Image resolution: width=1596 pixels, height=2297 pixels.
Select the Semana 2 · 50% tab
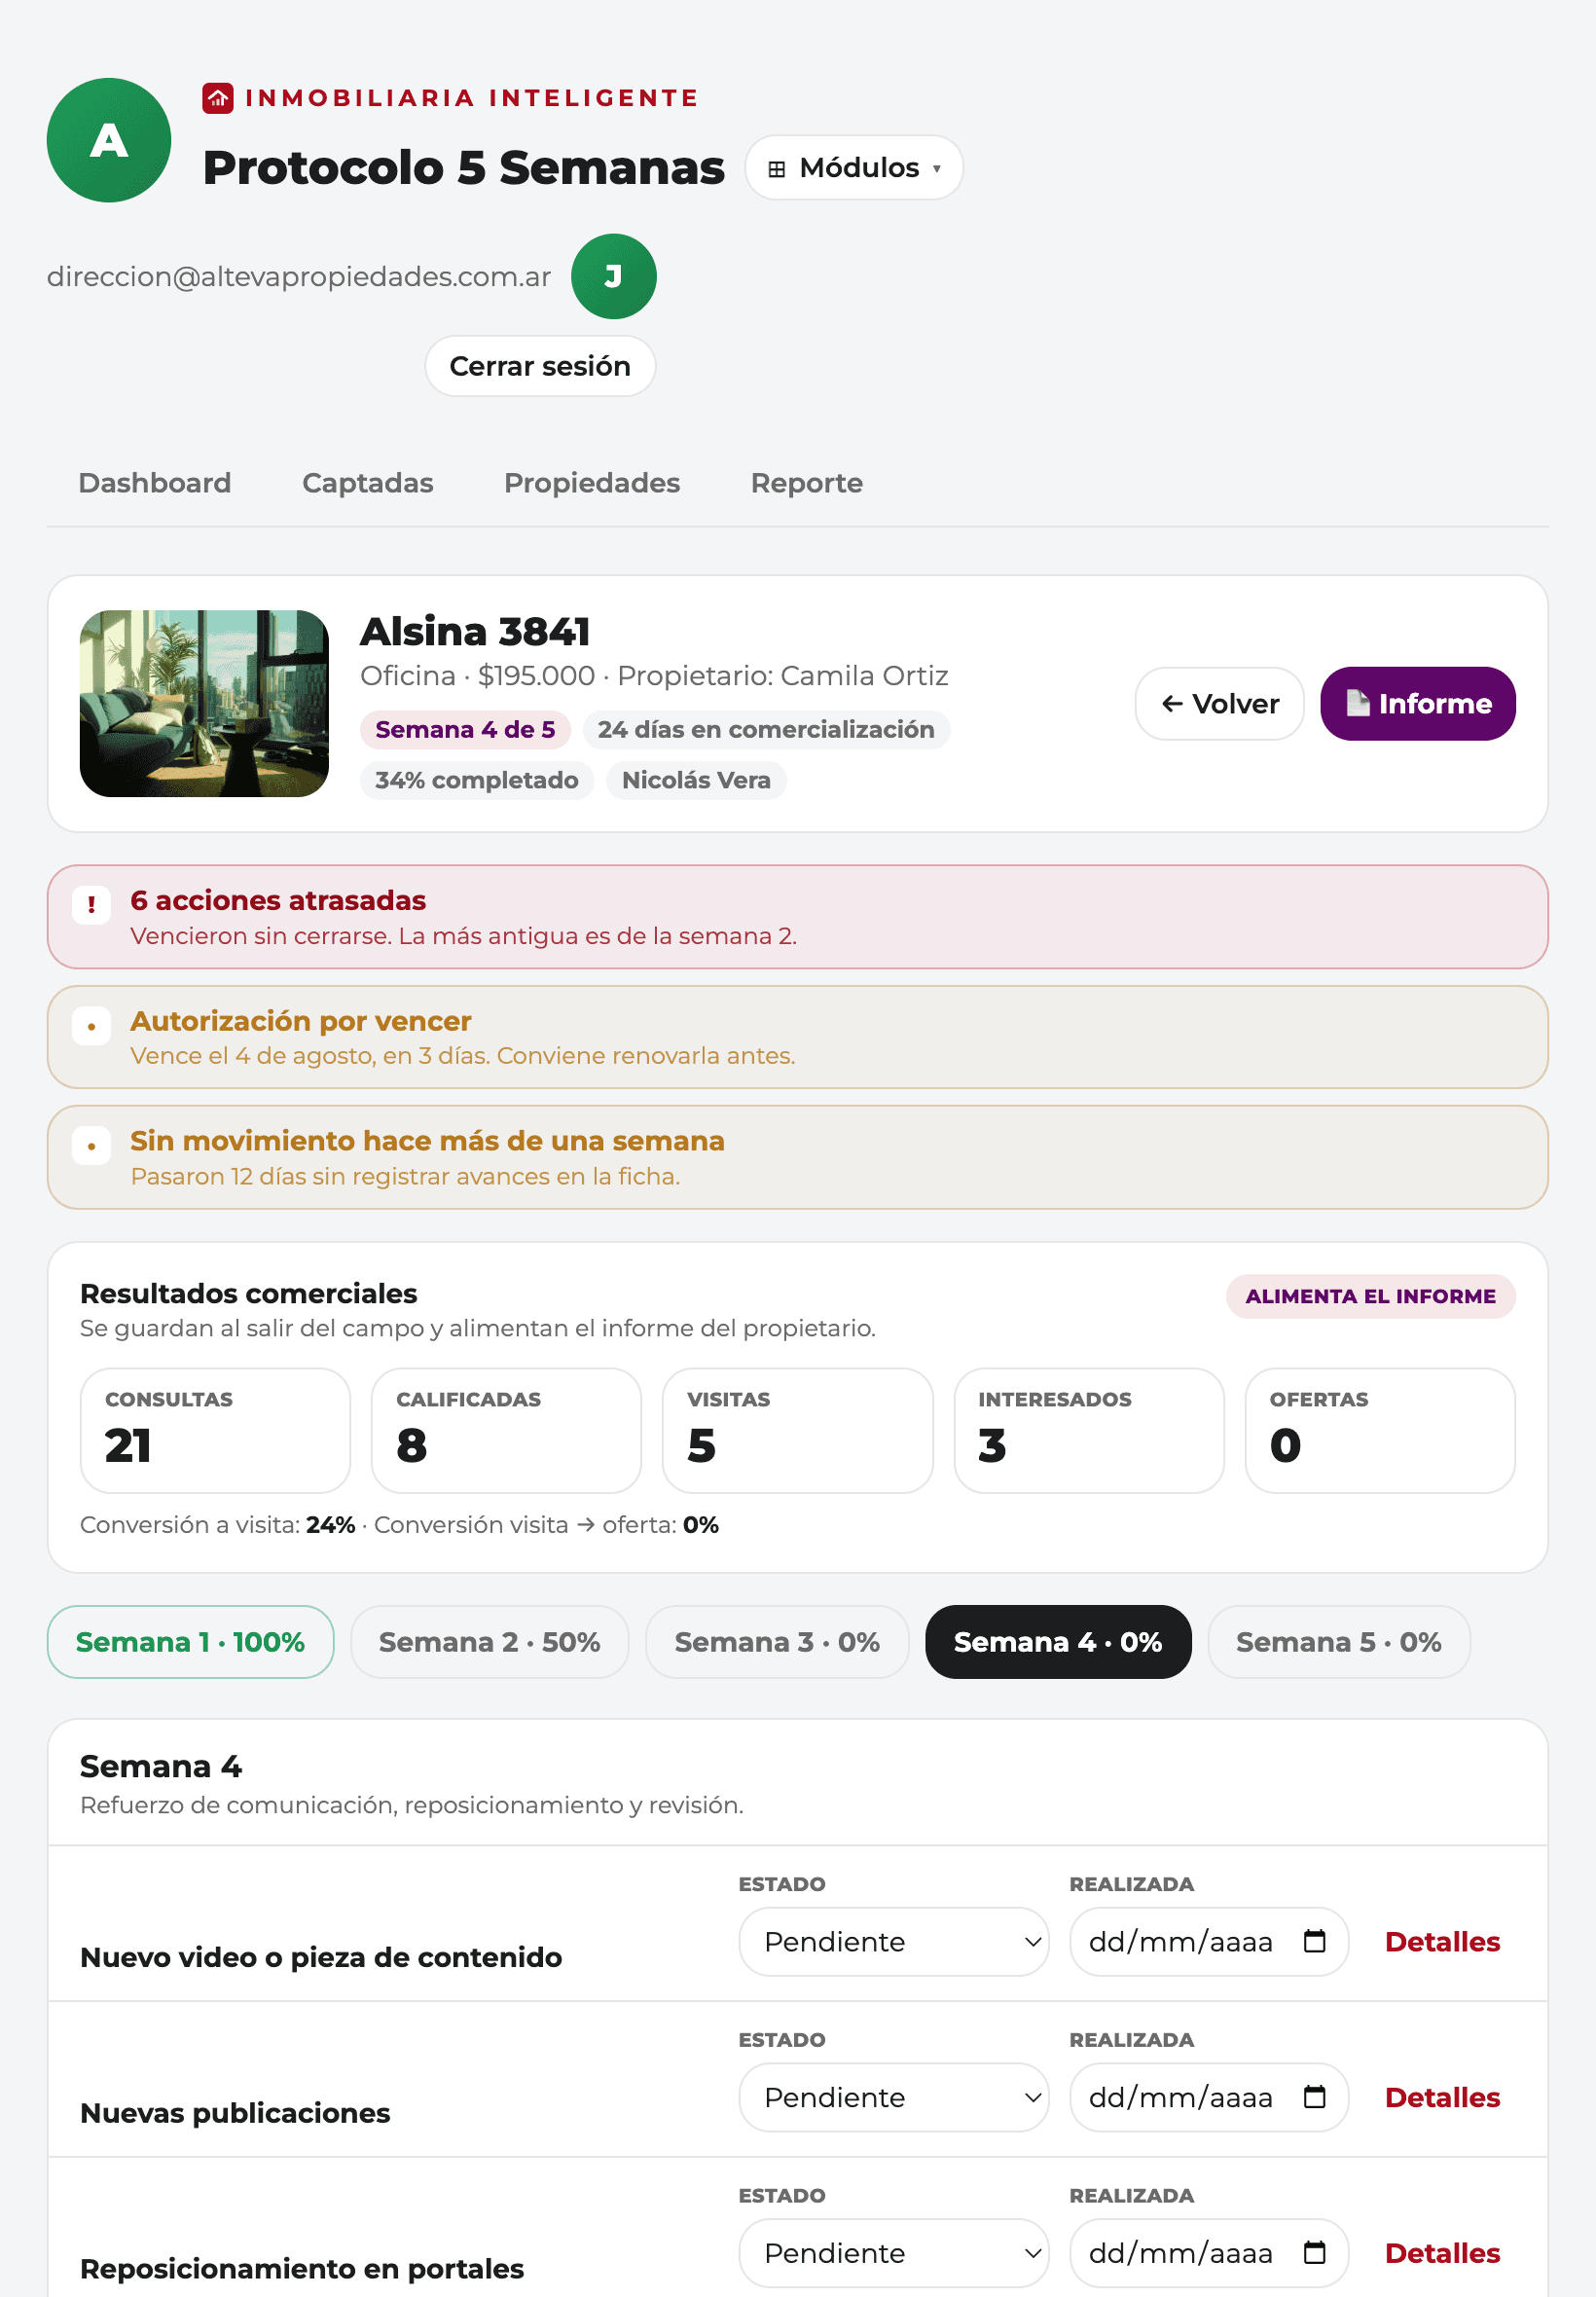(x=489, y=1642)
